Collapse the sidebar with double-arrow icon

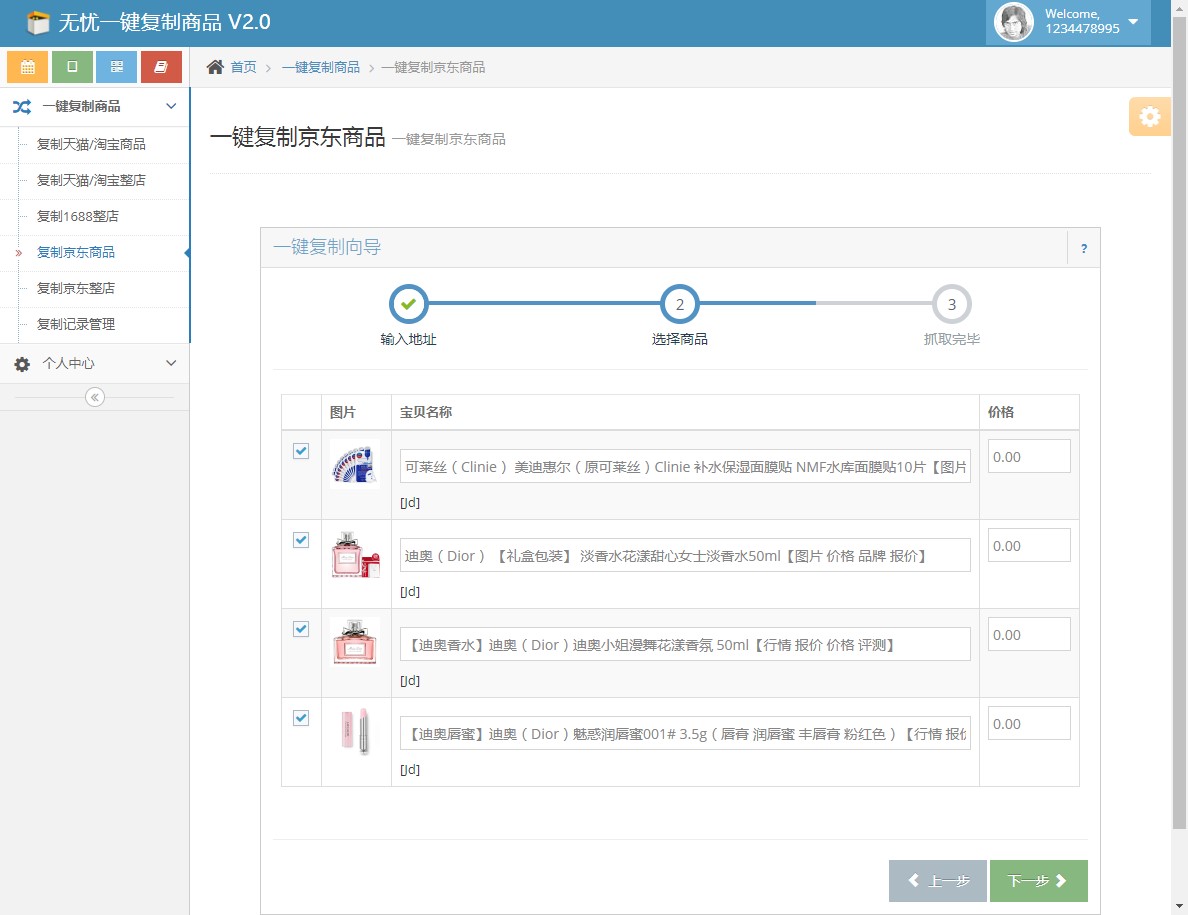click(x=95, y=397)
